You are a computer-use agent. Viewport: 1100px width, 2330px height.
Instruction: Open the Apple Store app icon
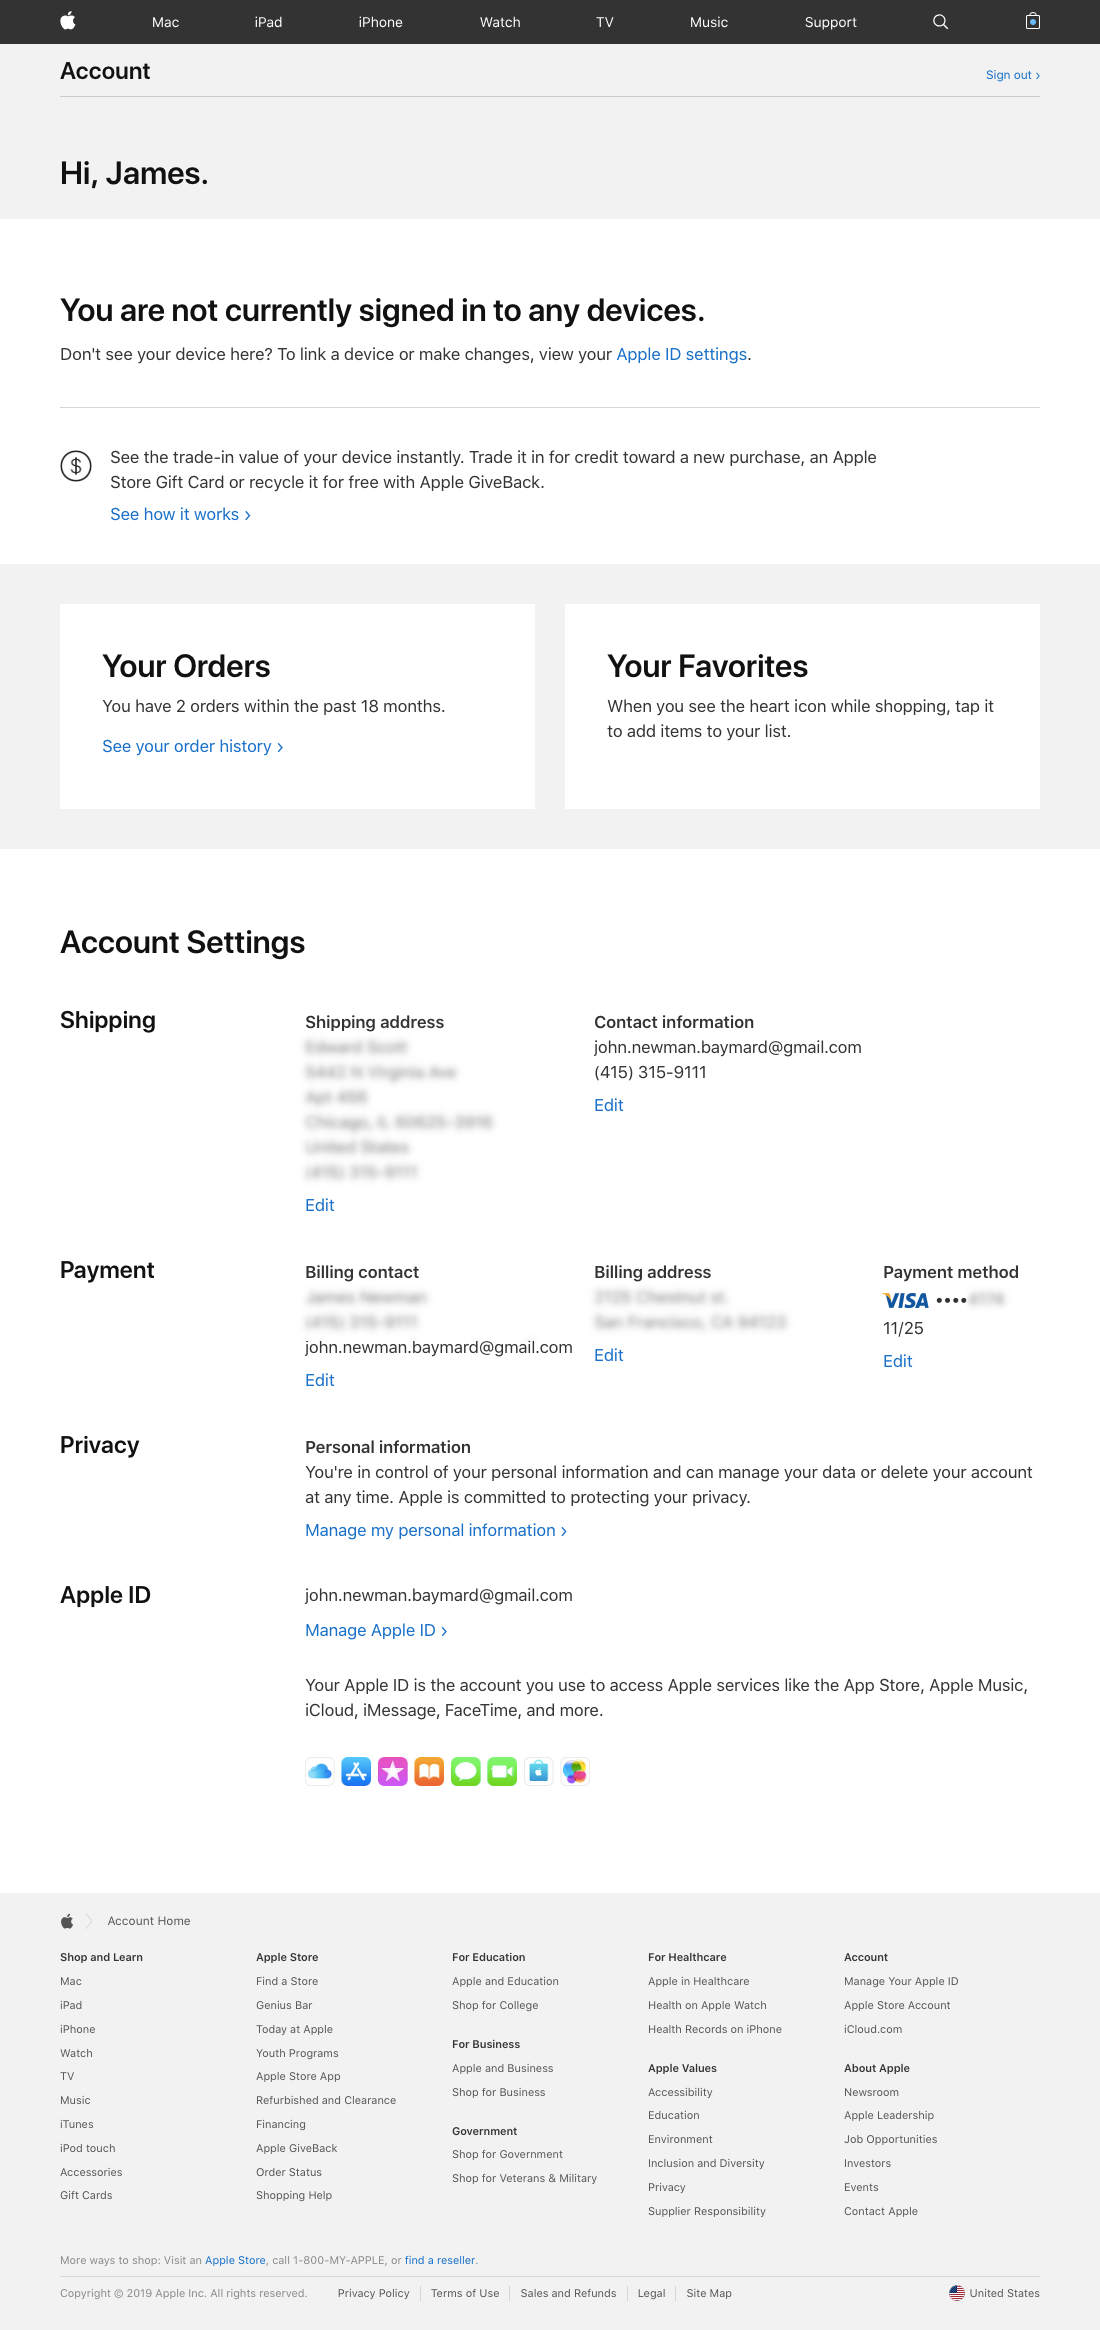(538, 1771)
